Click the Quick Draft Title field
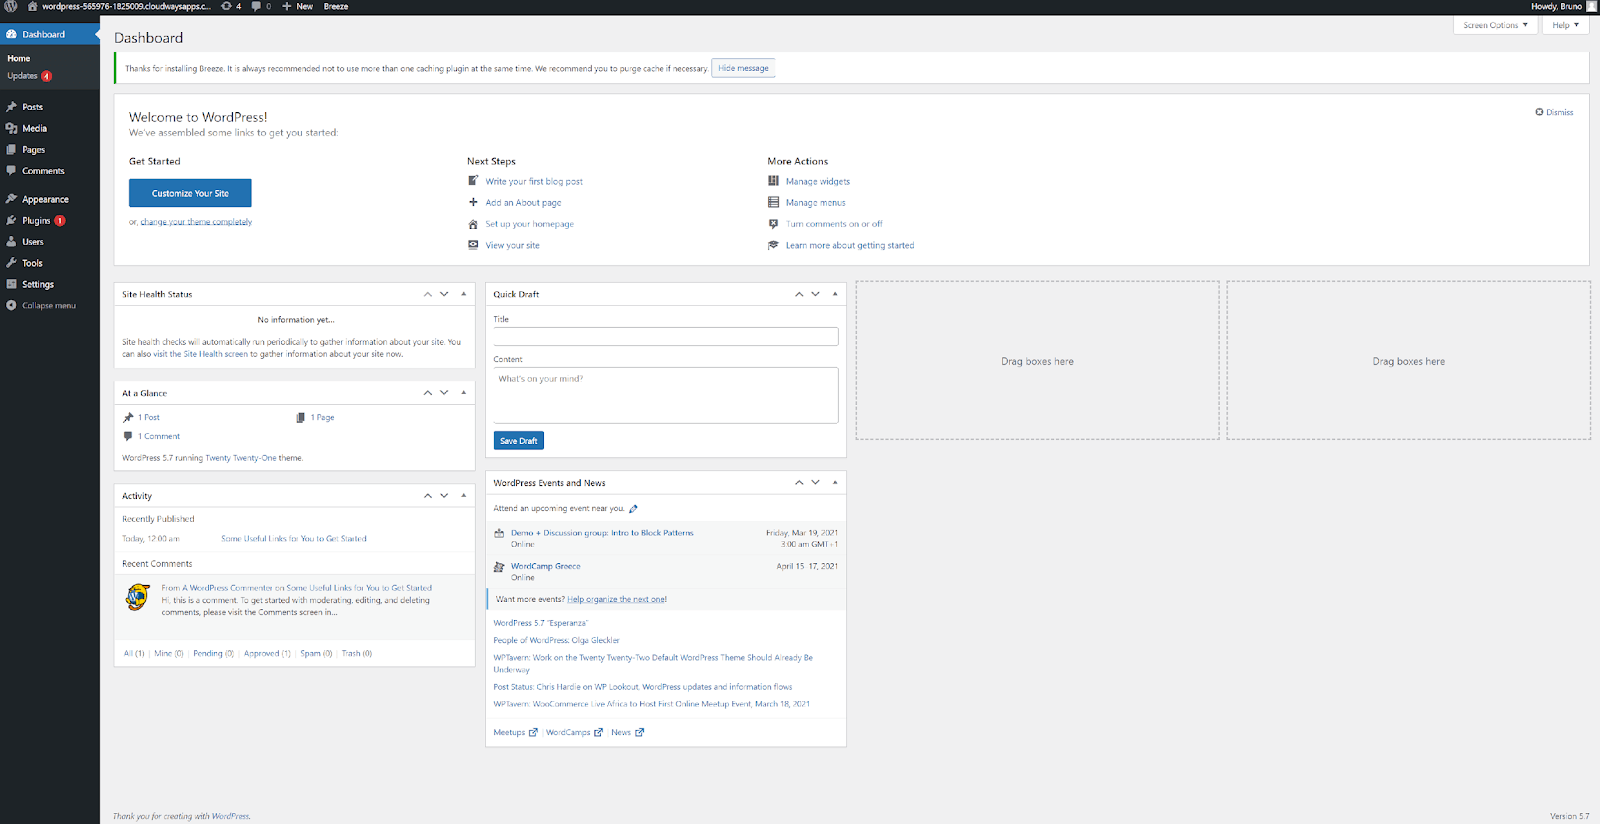 [665, 337]
